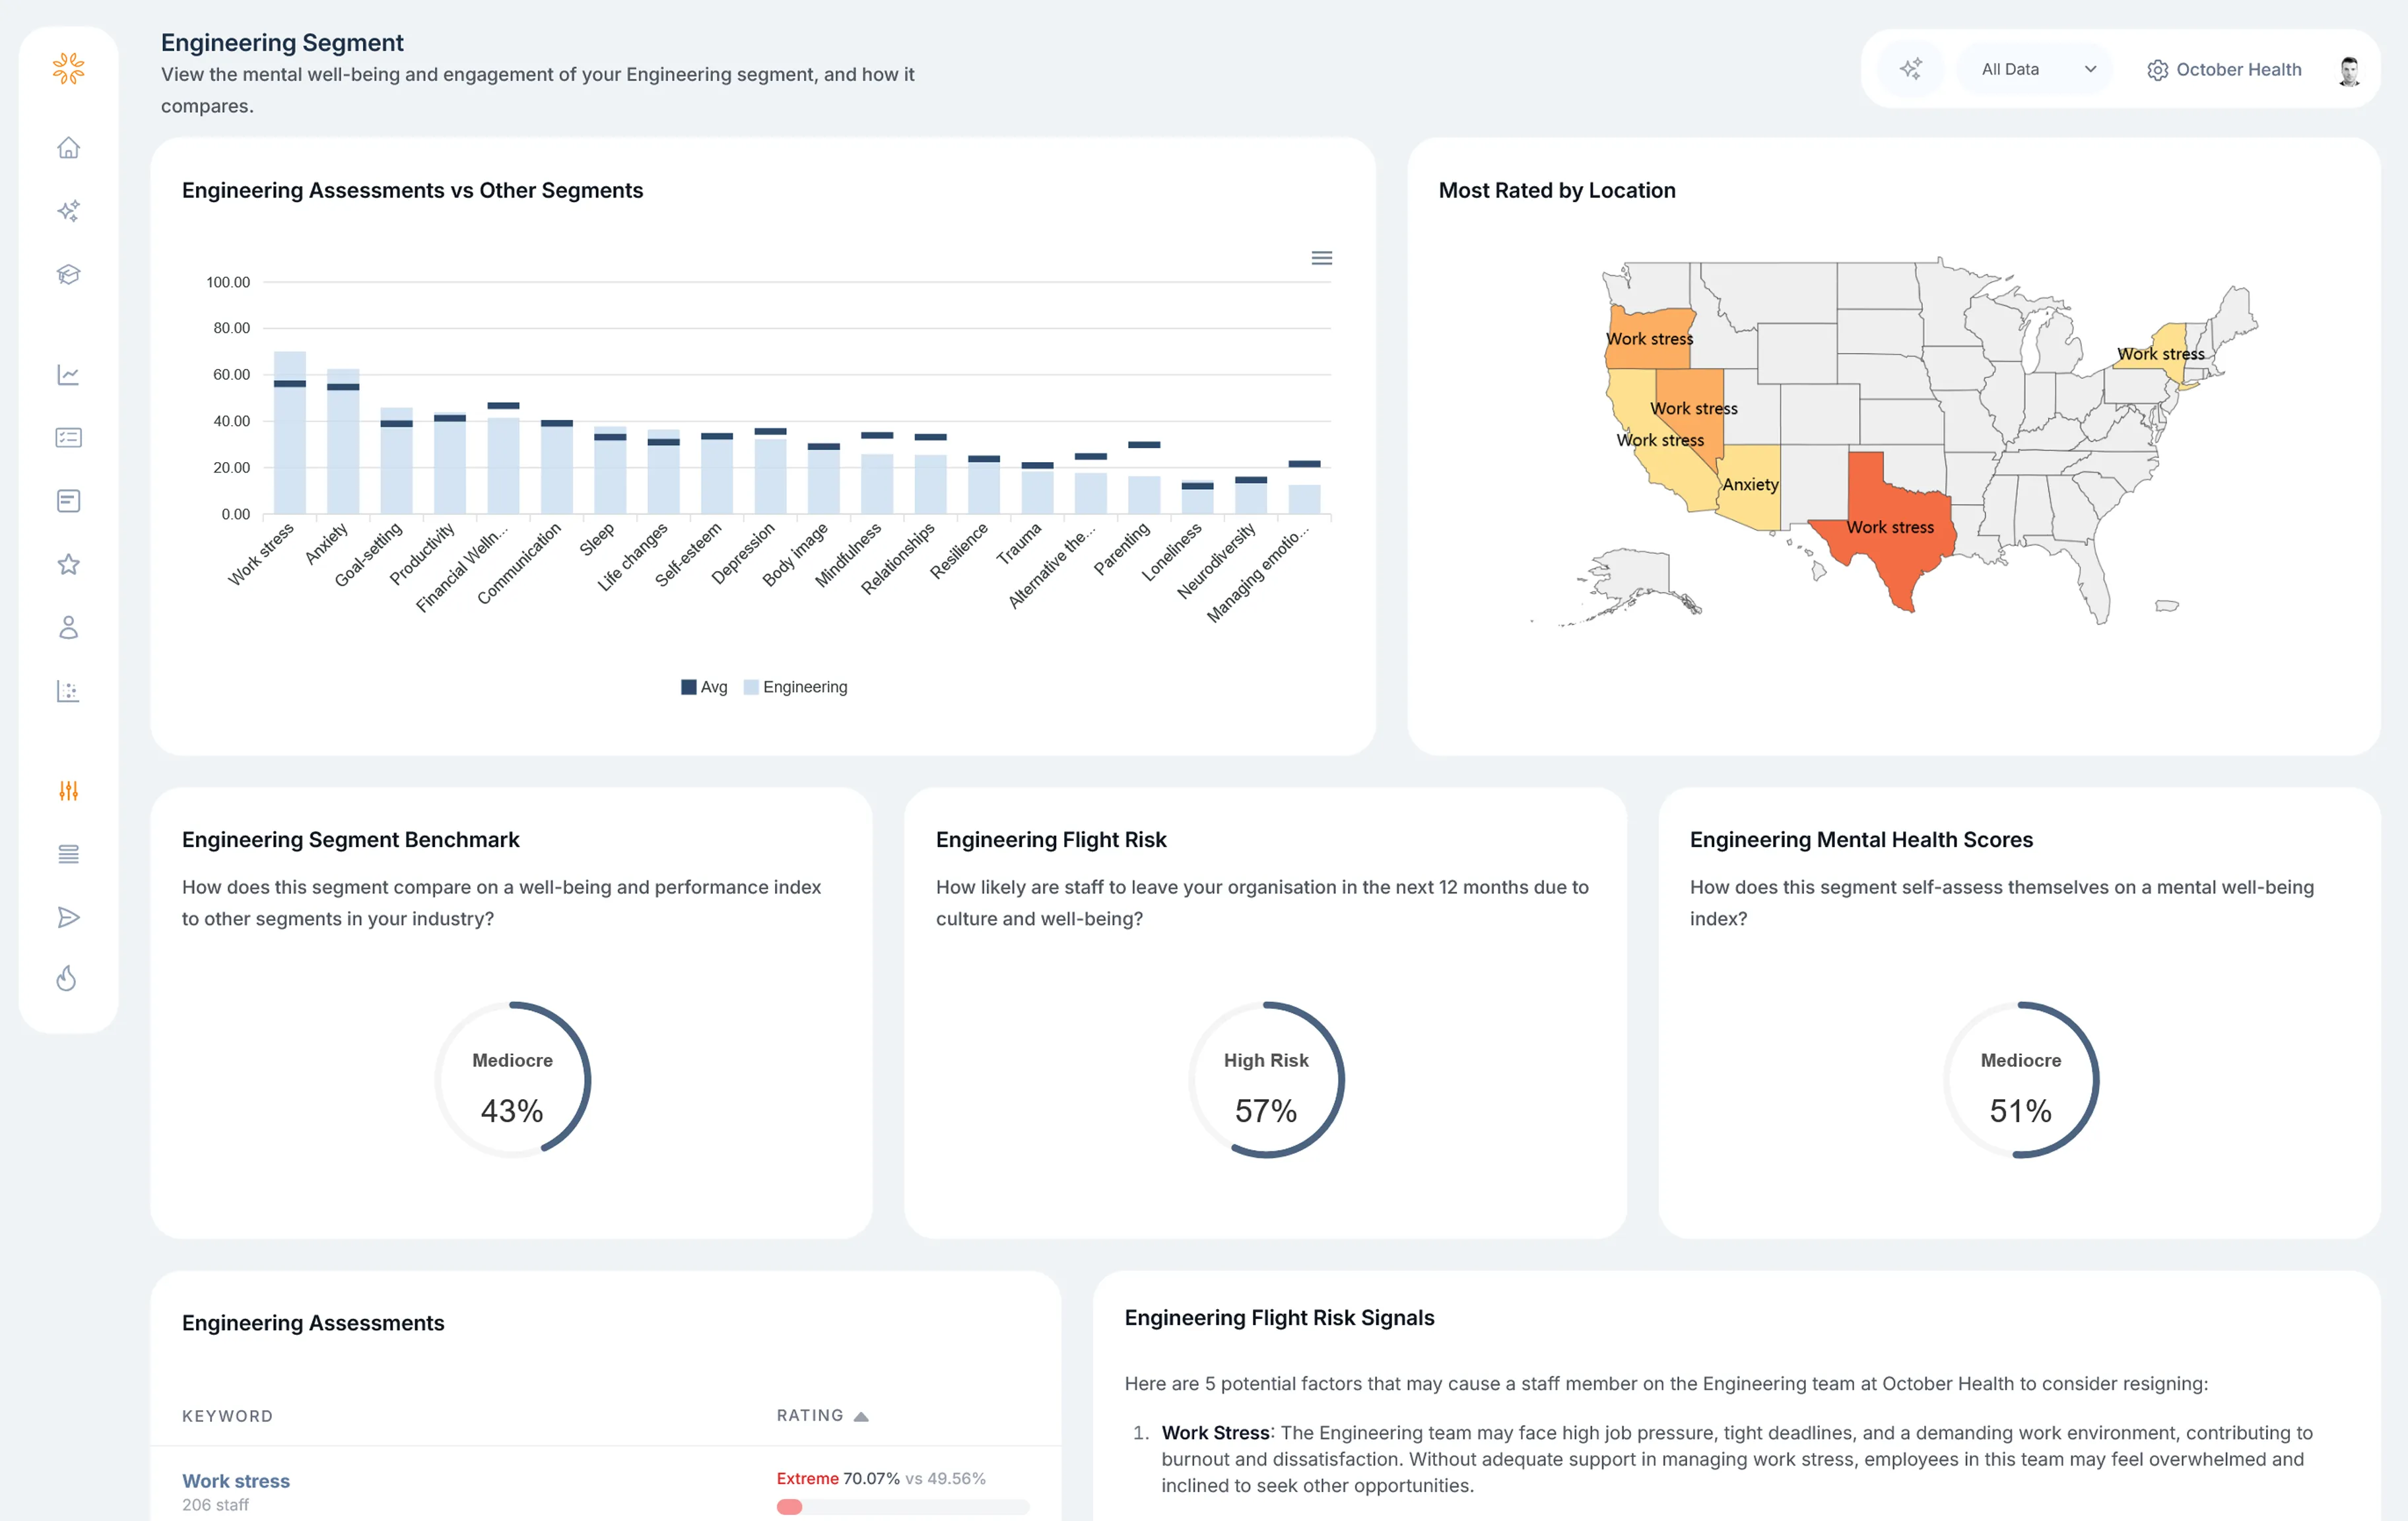Open the user profile icon in sidebar
The height and width of the screenshot is (1521, 2408).
pos(68,627)
